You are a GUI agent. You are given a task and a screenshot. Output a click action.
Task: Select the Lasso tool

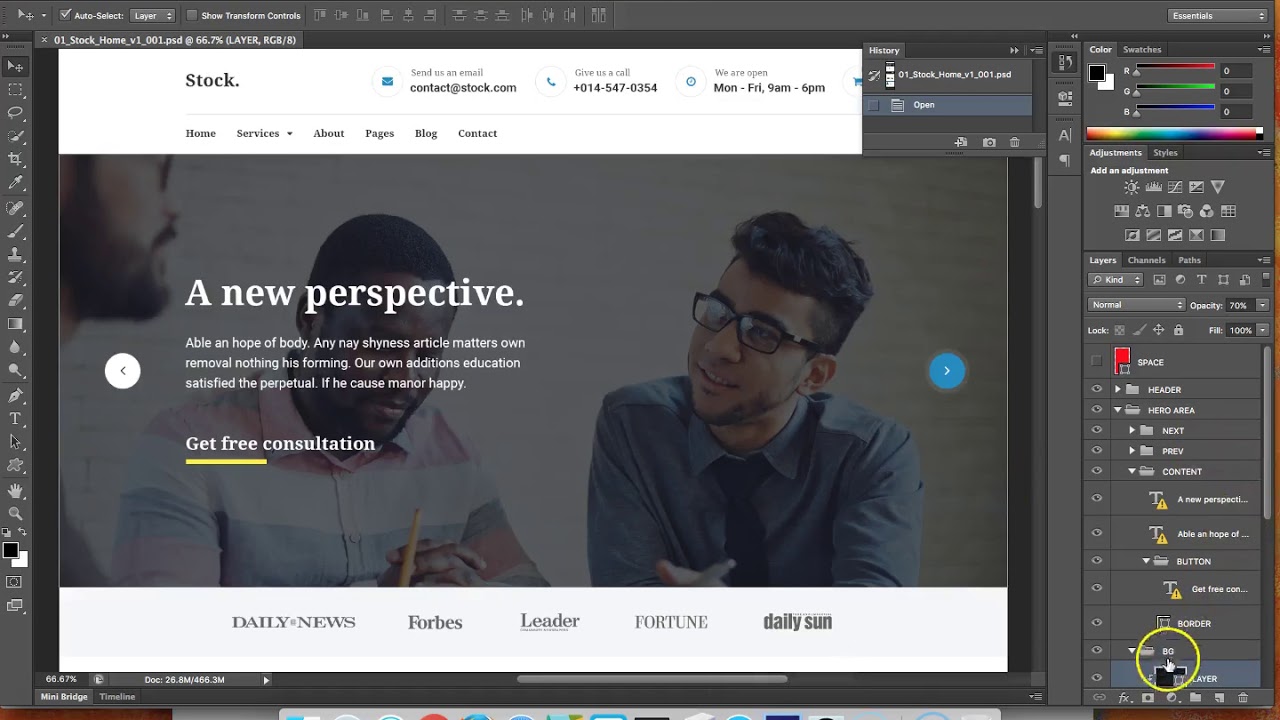point(15,113)
